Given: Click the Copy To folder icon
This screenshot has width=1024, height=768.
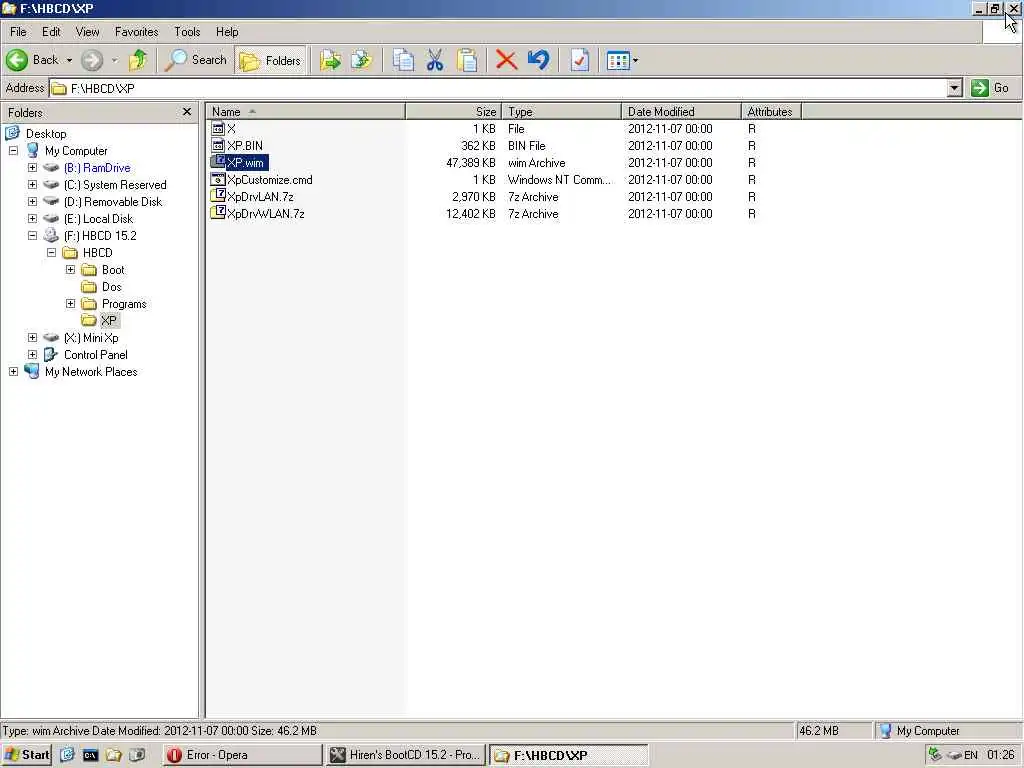Looking at the screenshot, I should pyautogui.click(x=361, y=61).
